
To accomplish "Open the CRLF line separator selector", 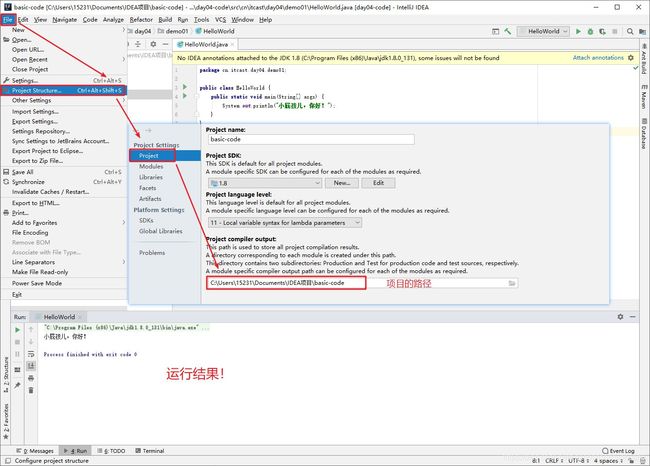I will pyautogui.click(x=554, y=461).
